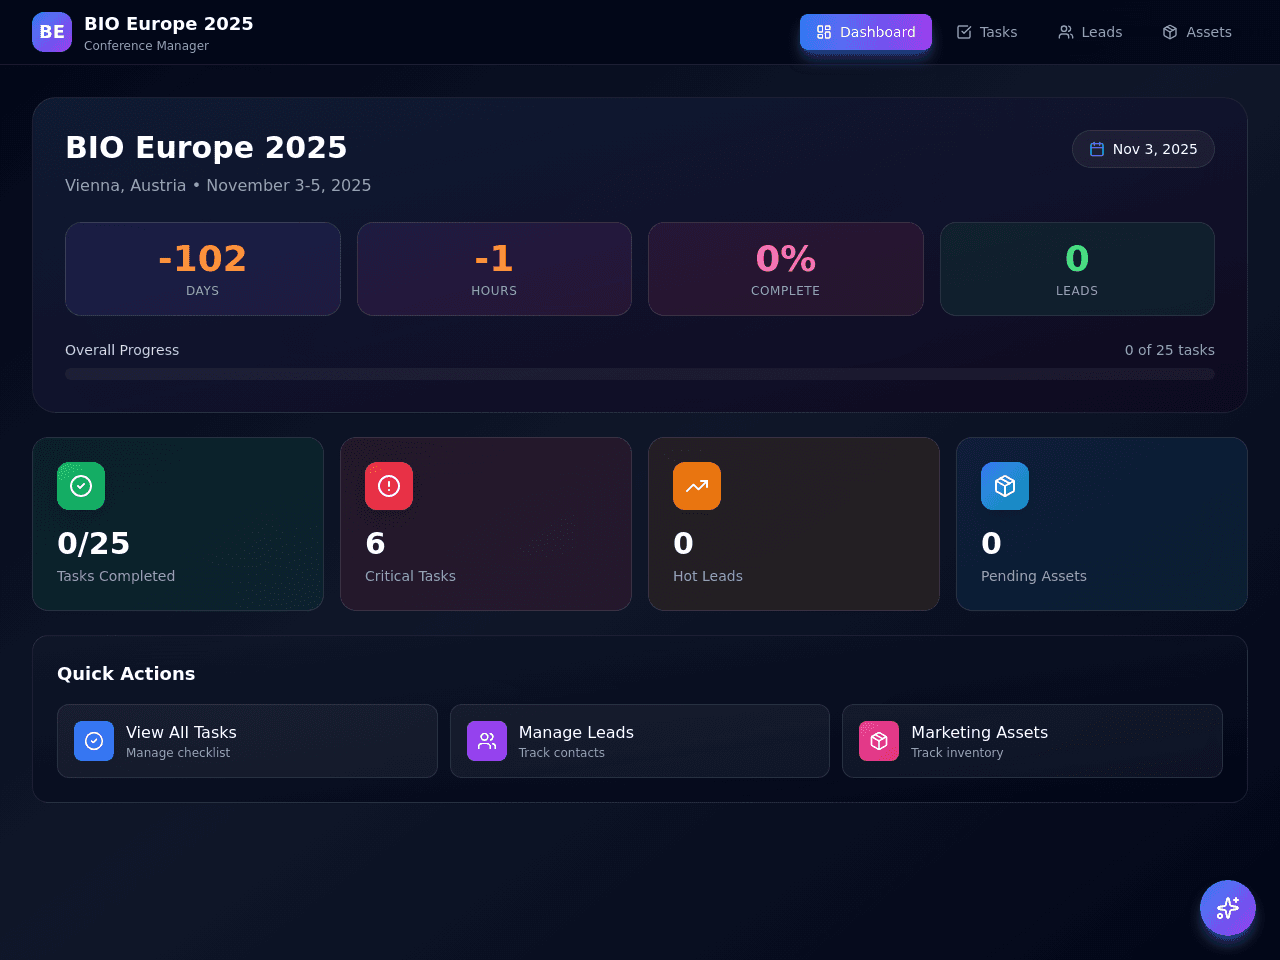
Task: Click the Overall Progress label
Action: pos(122,350)
